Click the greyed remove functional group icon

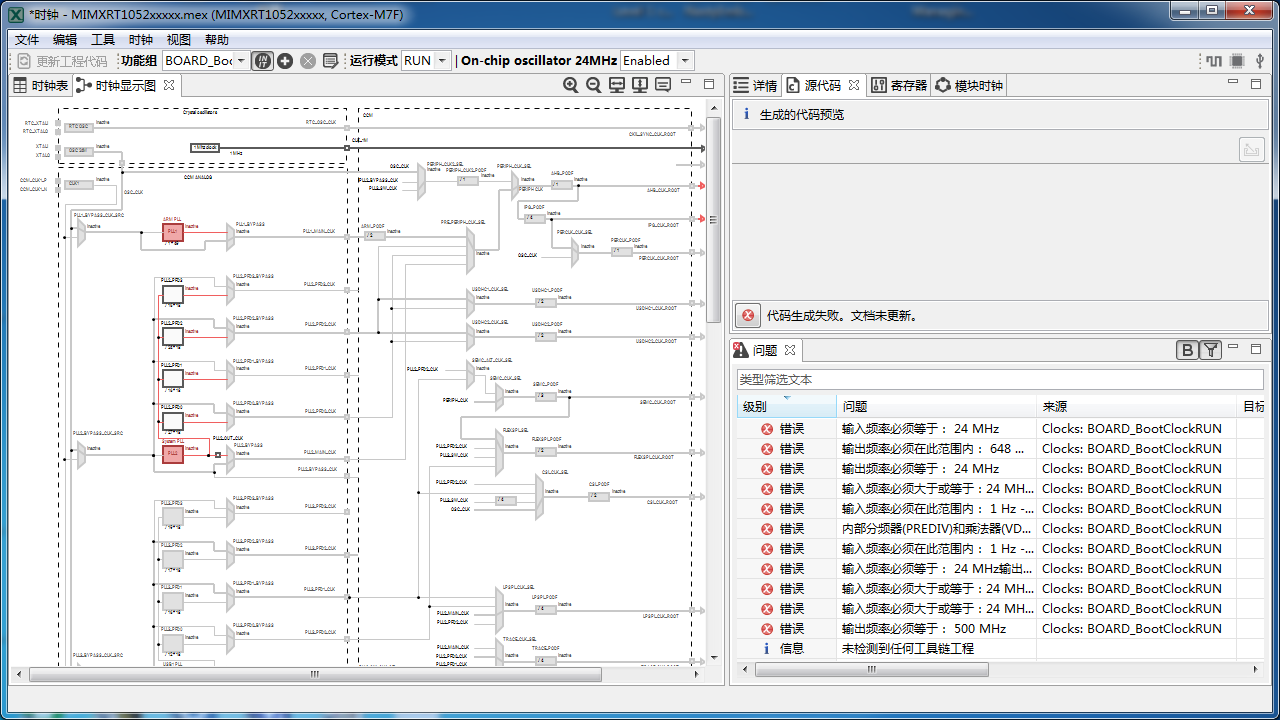308,61
